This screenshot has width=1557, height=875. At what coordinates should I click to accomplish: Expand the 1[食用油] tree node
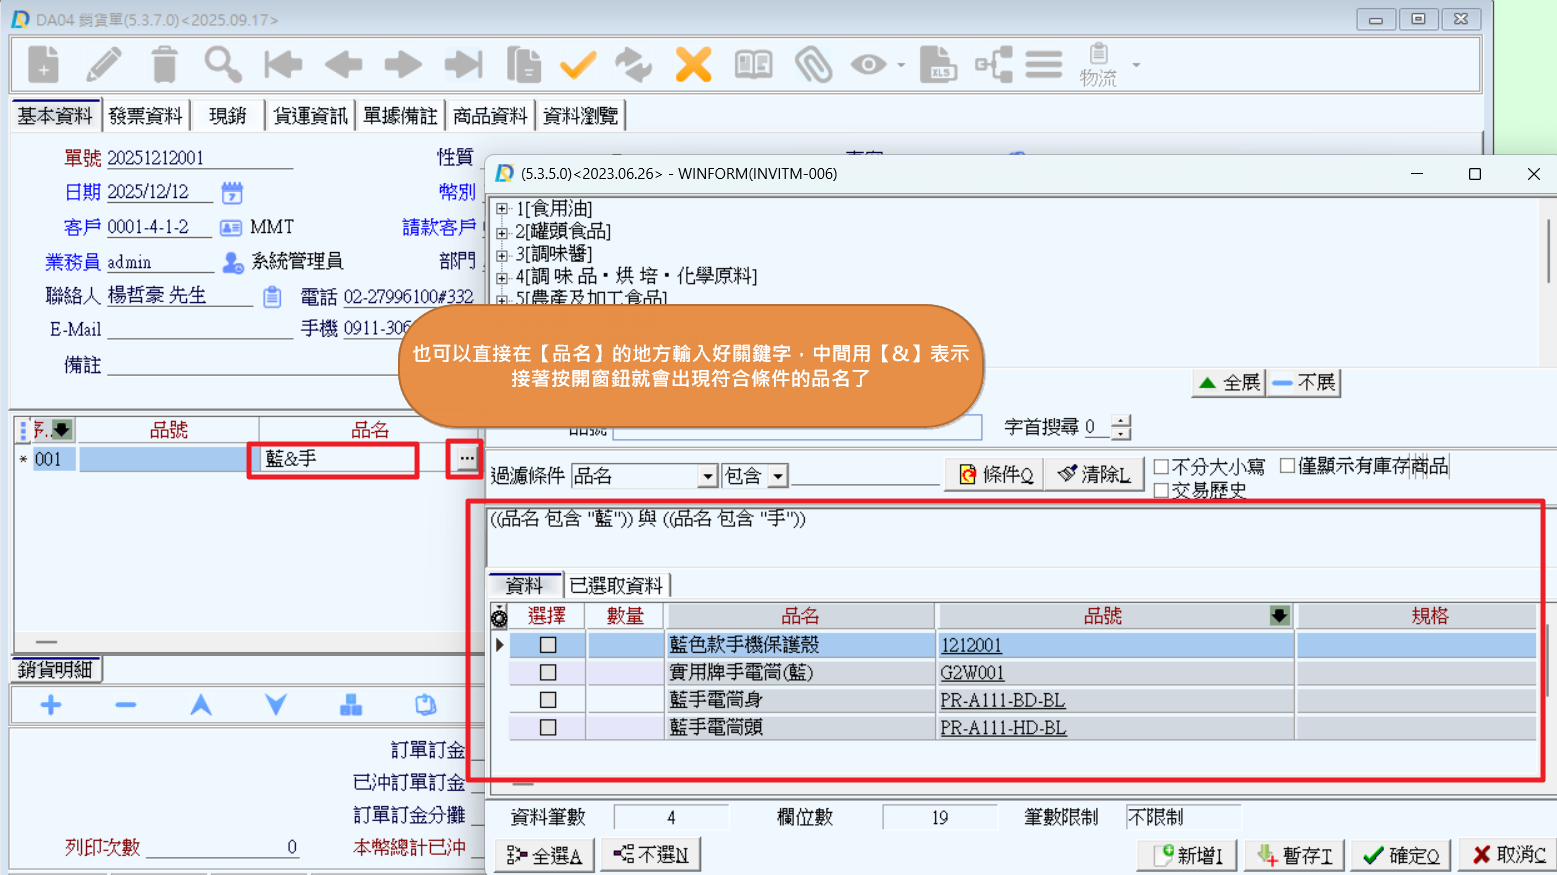pyautogui.click(x=502, y=209)
